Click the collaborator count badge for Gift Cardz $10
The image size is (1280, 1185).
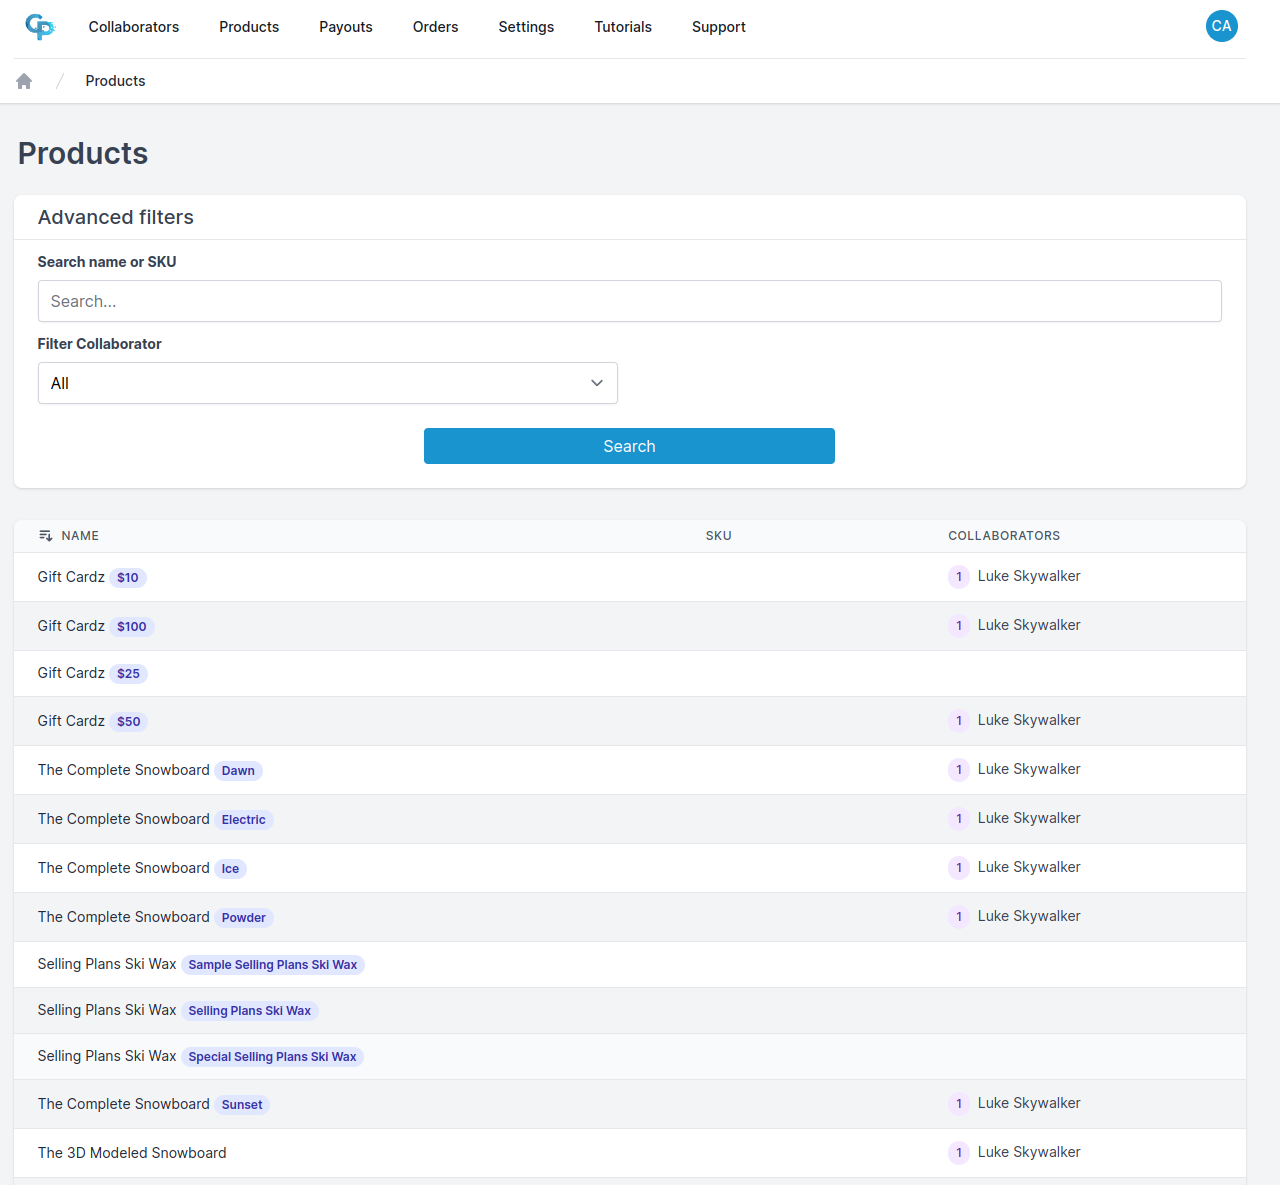pos(958,576)
